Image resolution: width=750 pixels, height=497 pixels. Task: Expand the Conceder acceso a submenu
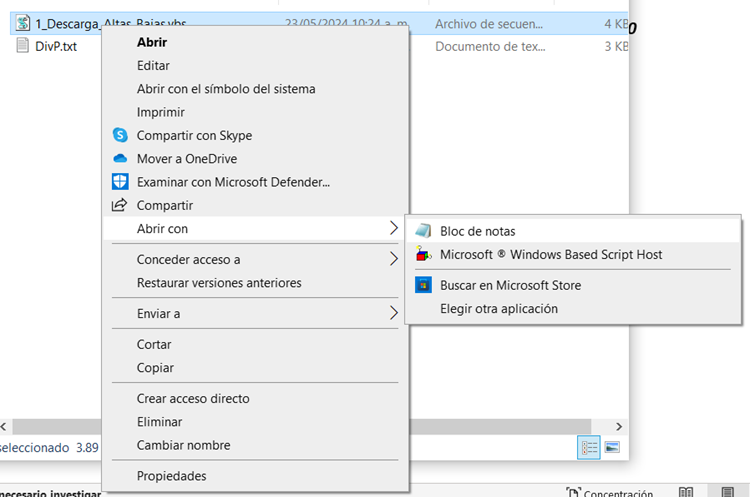coord(393,260)
